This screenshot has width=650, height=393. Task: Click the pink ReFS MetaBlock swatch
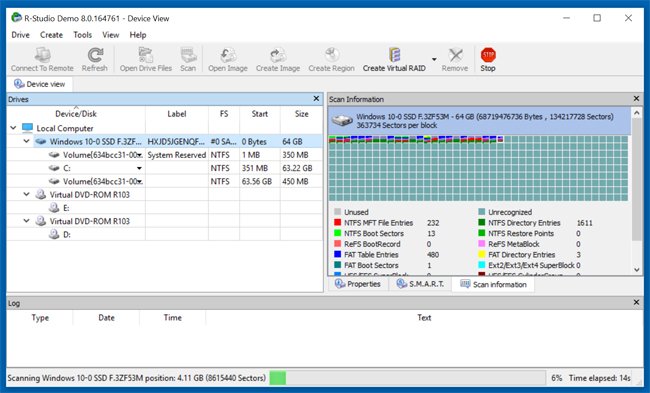click(482, 244)
